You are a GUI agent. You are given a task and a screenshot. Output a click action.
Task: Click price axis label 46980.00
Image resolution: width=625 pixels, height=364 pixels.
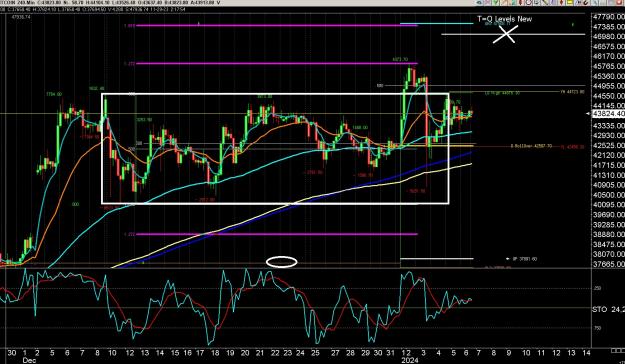click(609, 37)
